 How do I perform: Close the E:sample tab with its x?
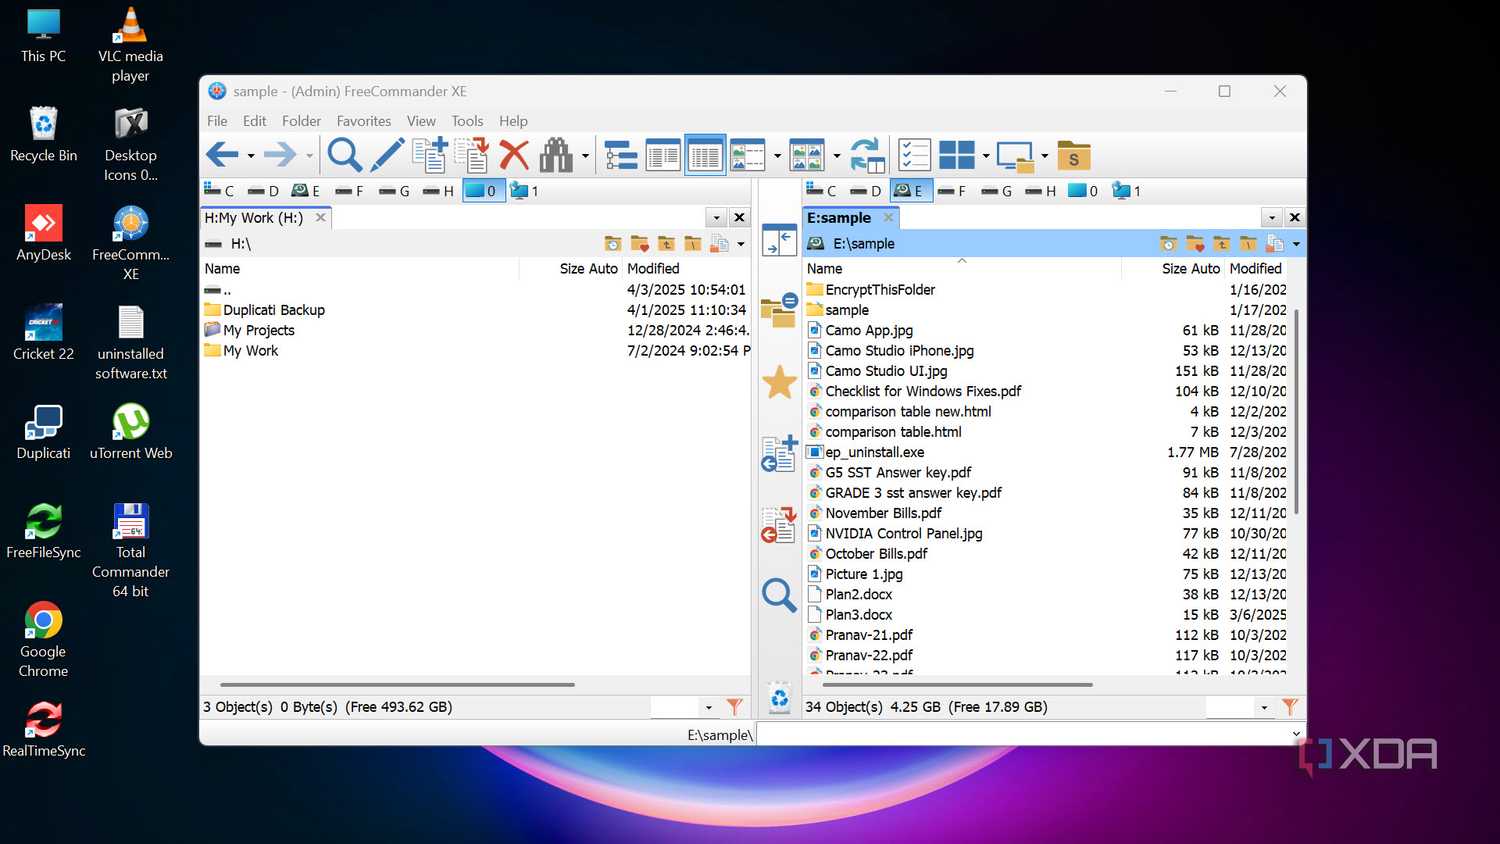click(x=888, y=217)
